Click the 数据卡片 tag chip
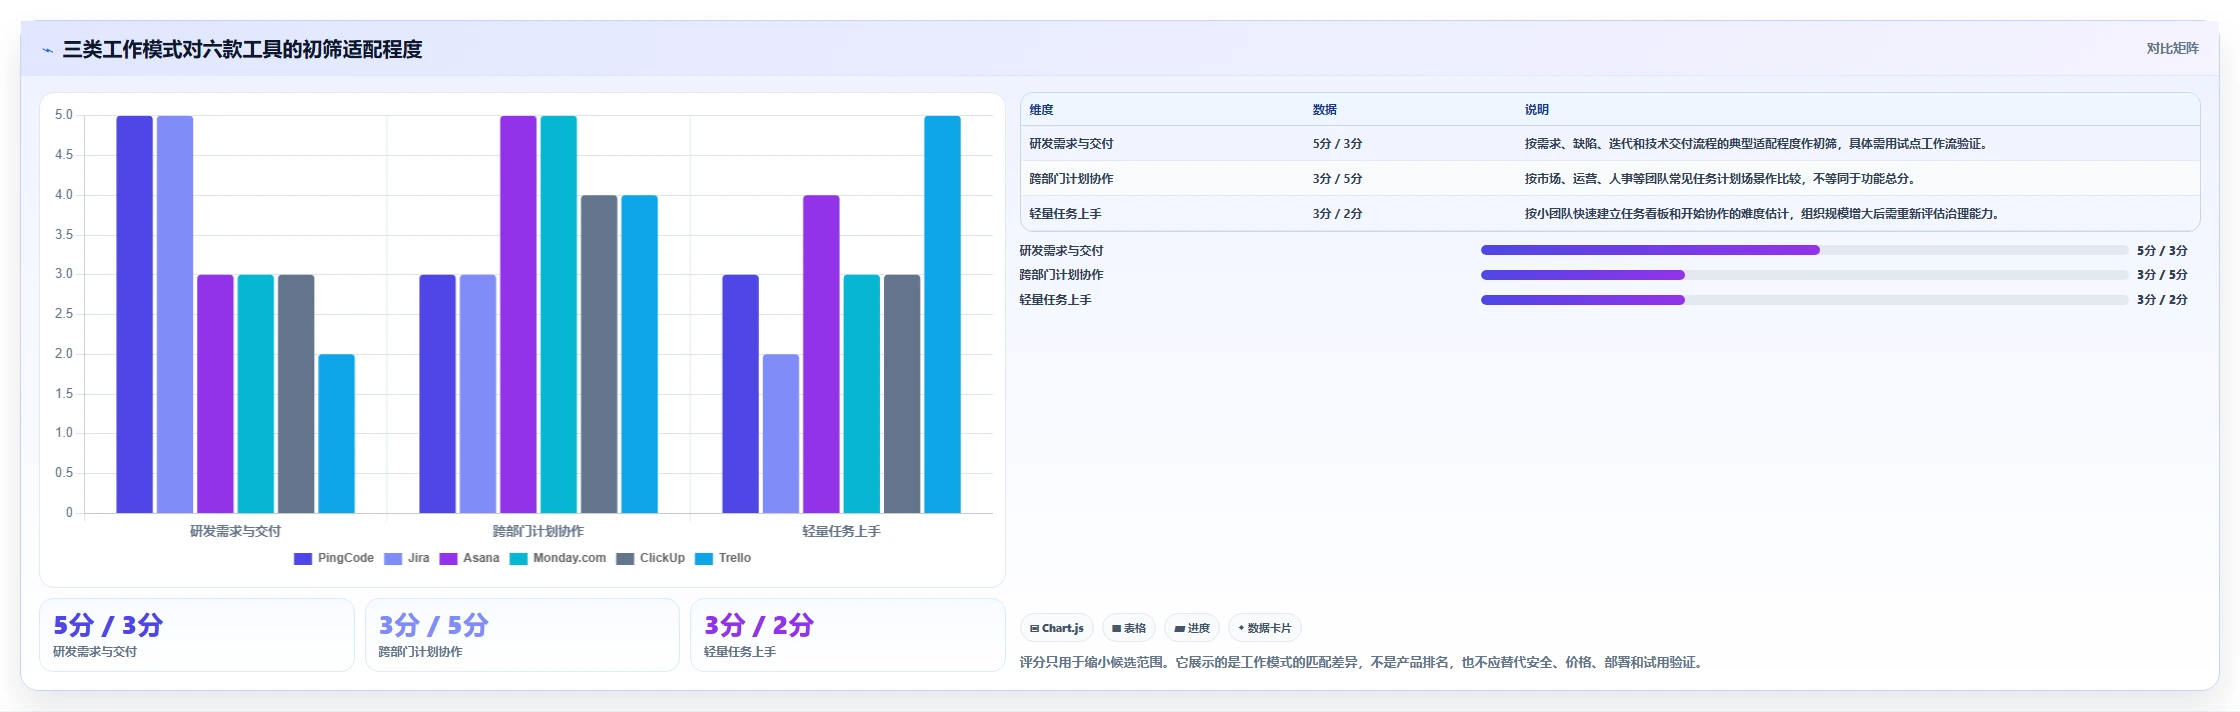 (1265, 628)
